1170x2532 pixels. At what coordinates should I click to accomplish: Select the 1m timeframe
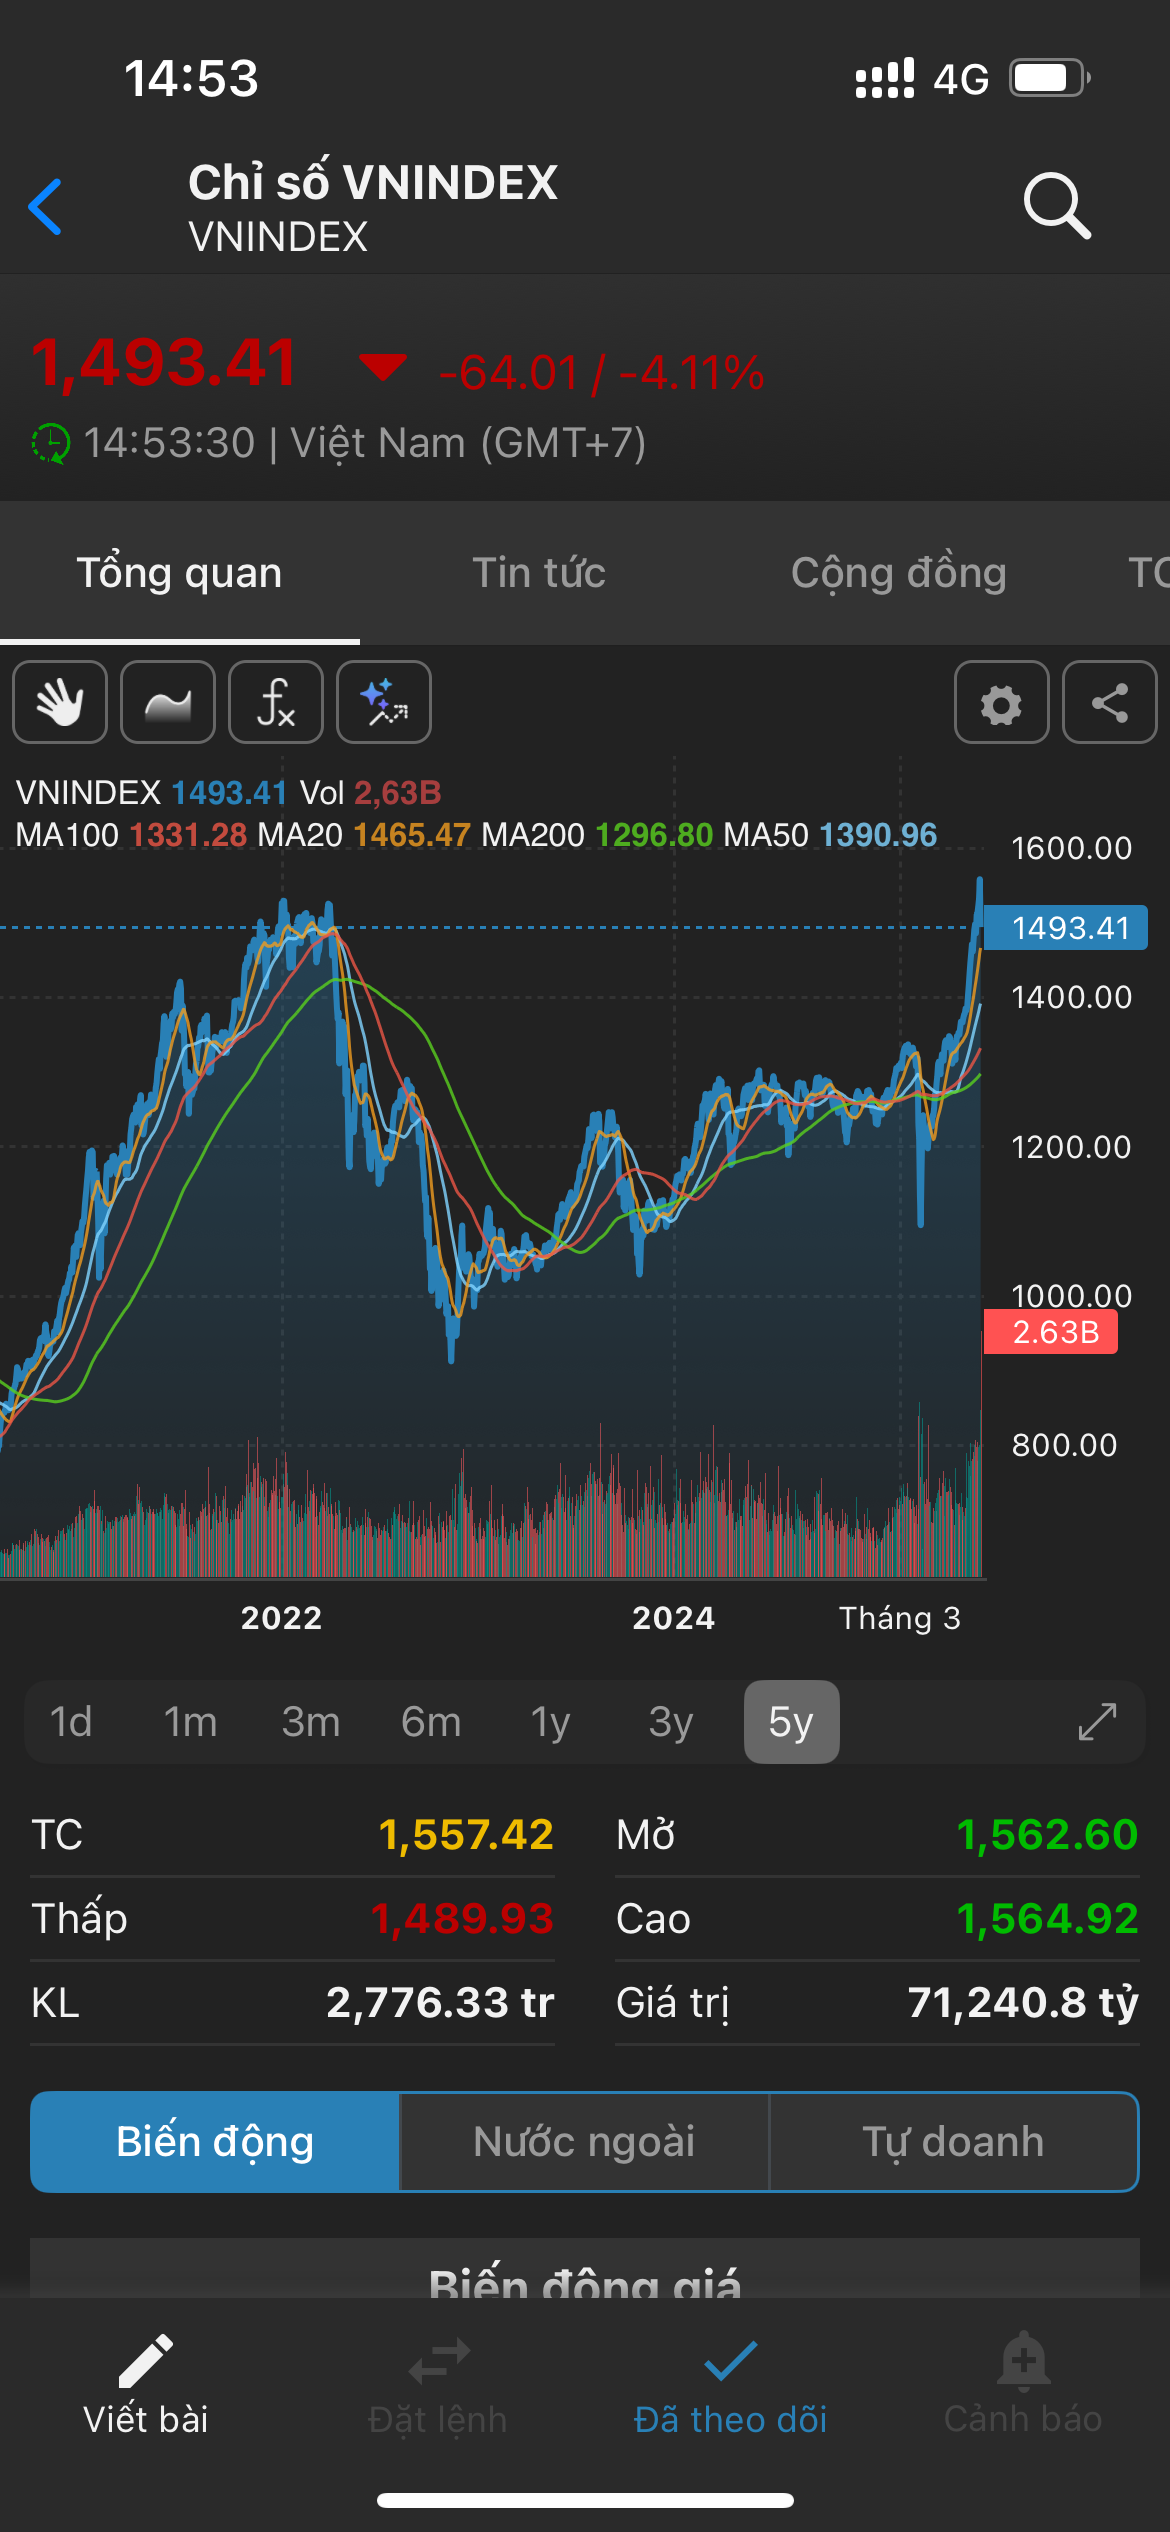[x=190, y=1722]
